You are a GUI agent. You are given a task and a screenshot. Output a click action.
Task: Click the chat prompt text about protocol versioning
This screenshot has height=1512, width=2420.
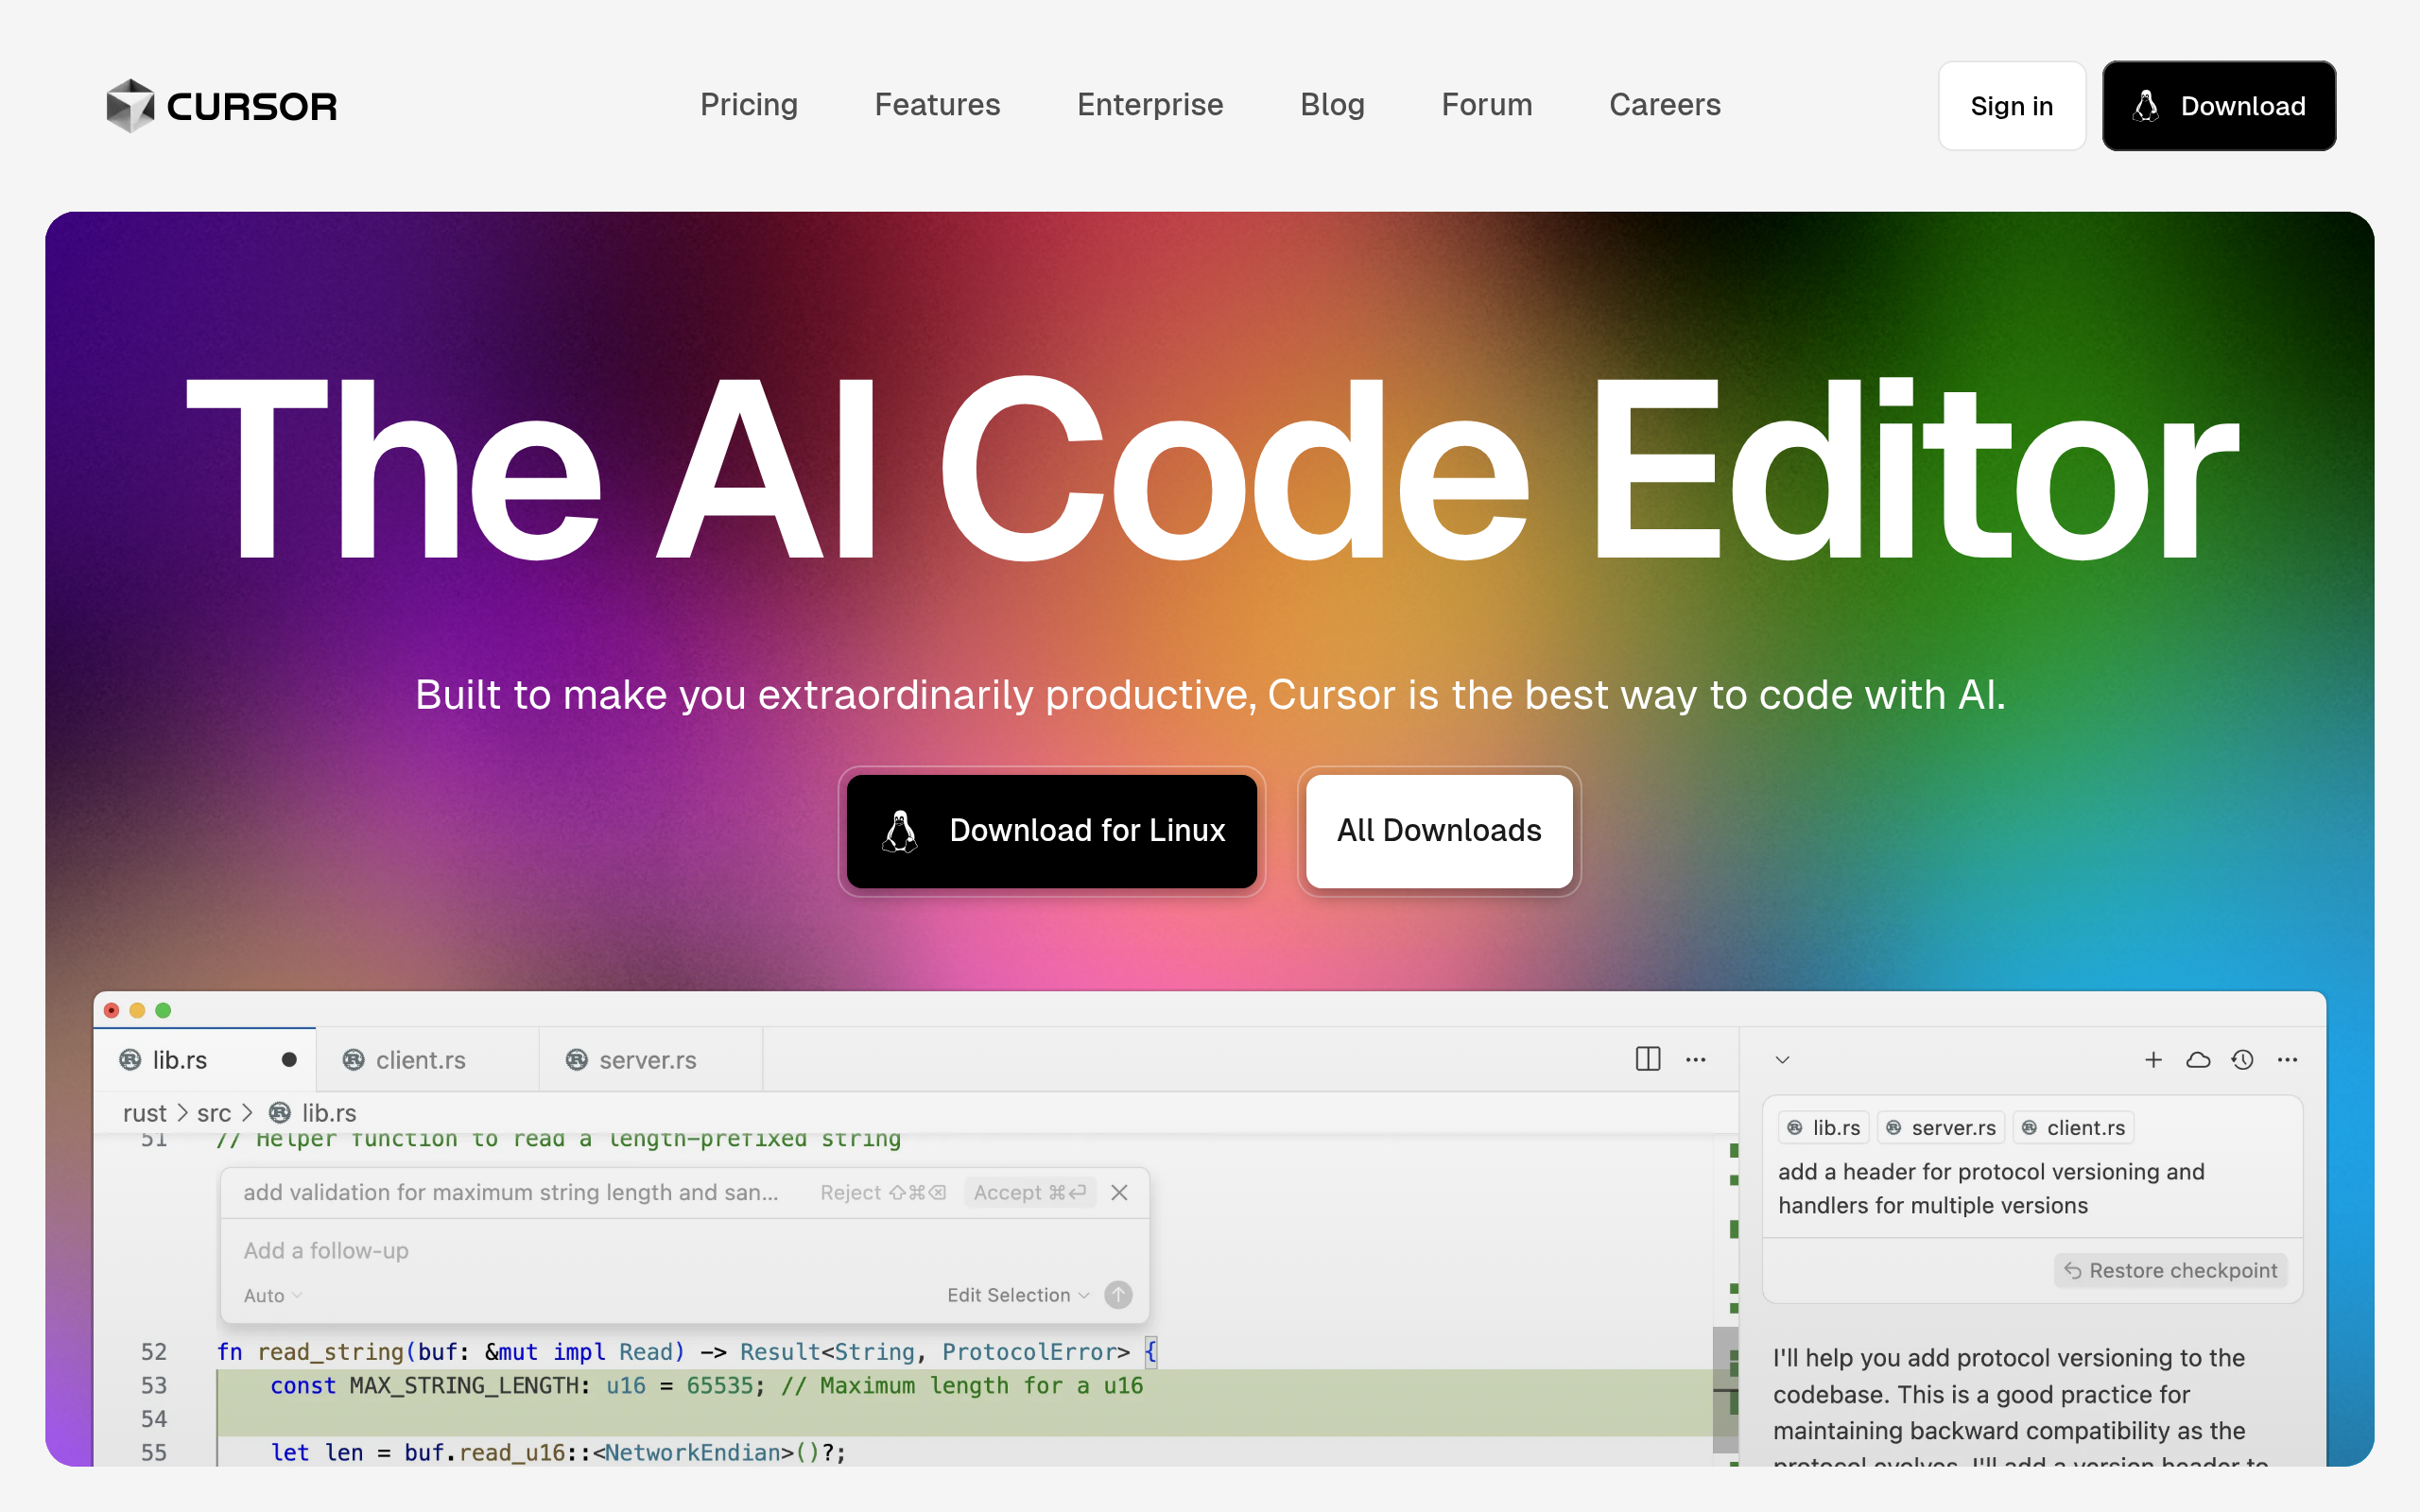pos(1991,1188)
